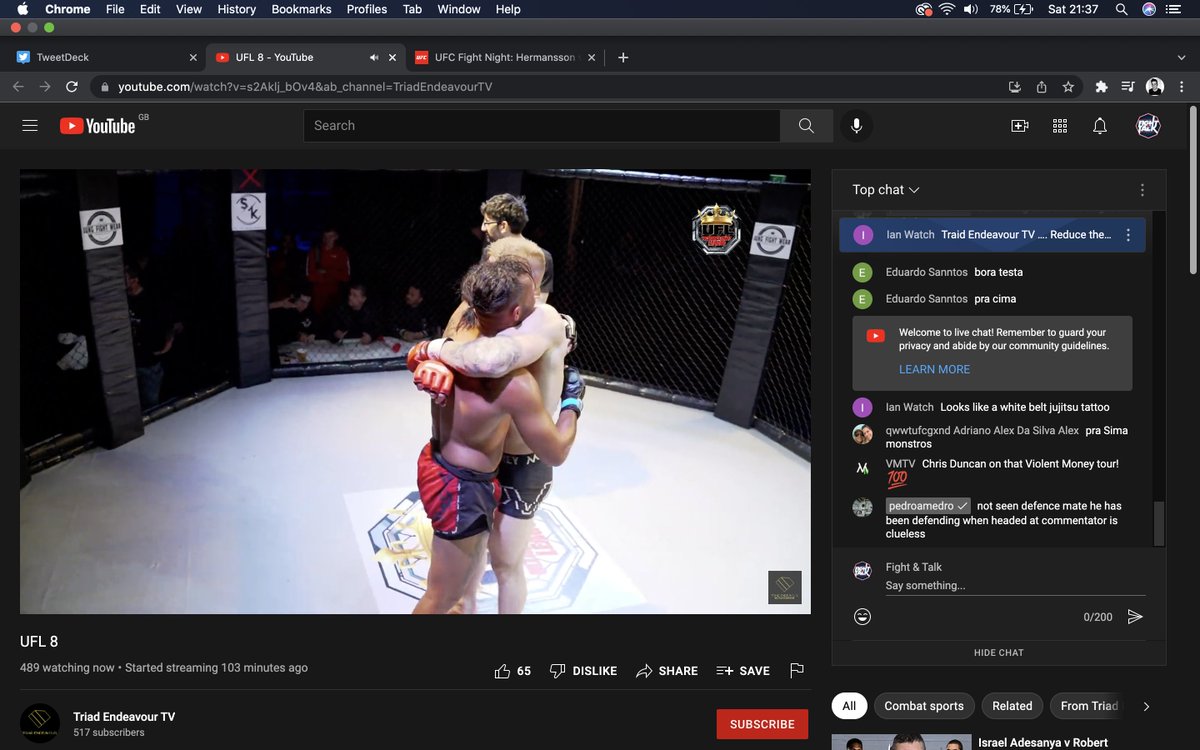Open the History menu
This screenshot has width=1200, height=750.
pyautogui.click(x=237, y=9)
